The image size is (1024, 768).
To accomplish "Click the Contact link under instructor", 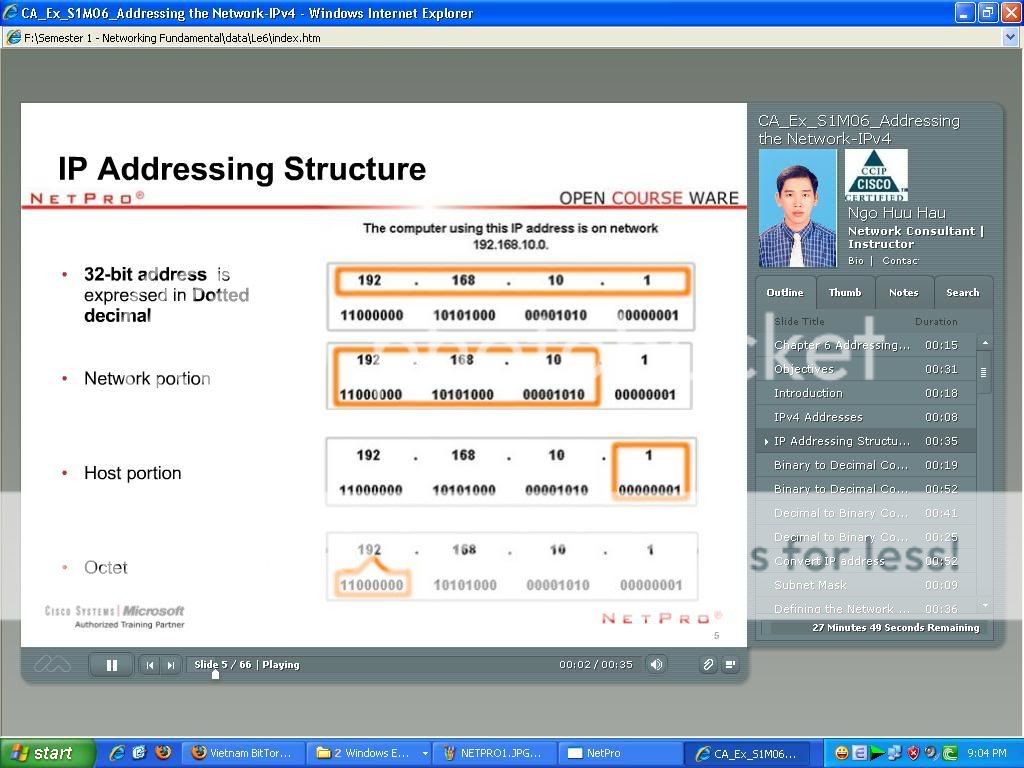I will coord(900,261).
